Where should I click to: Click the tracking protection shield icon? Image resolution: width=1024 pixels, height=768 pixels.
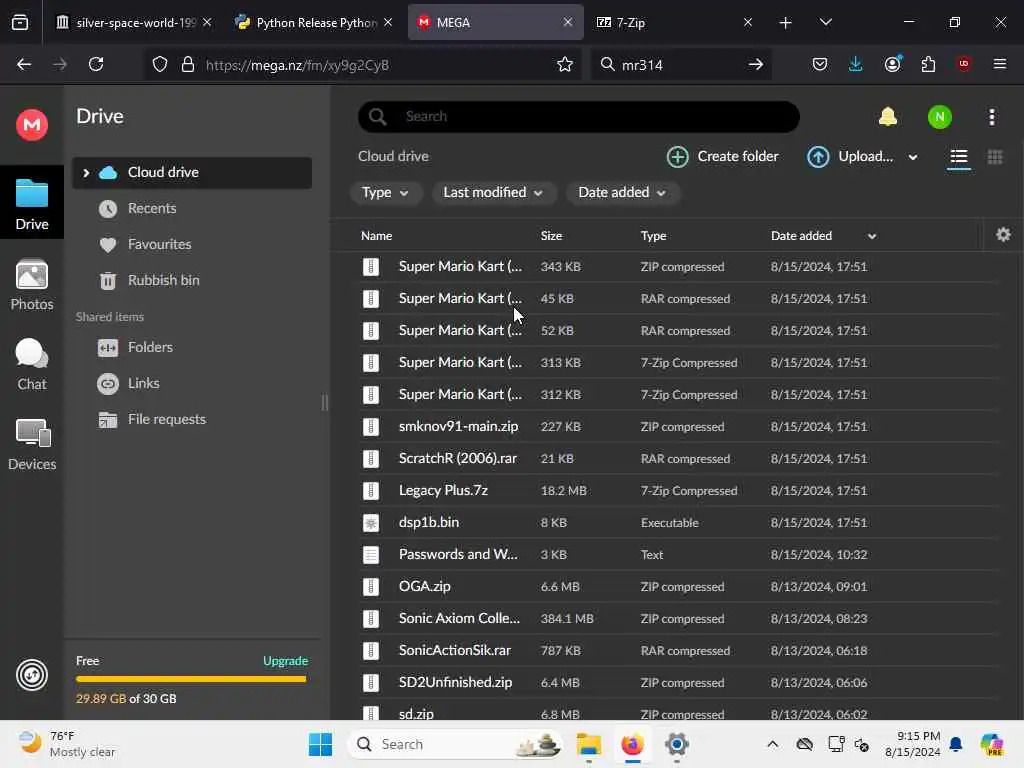pyautogui.click(x=159, y=65)
